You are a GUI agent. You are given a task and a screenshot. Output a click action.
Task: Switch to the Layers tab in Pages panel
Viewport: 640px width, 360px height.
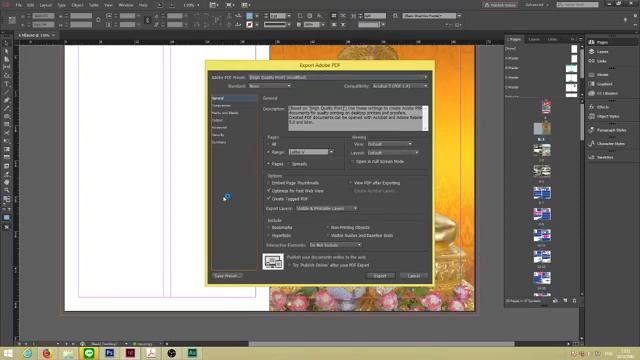coord(534,39)
